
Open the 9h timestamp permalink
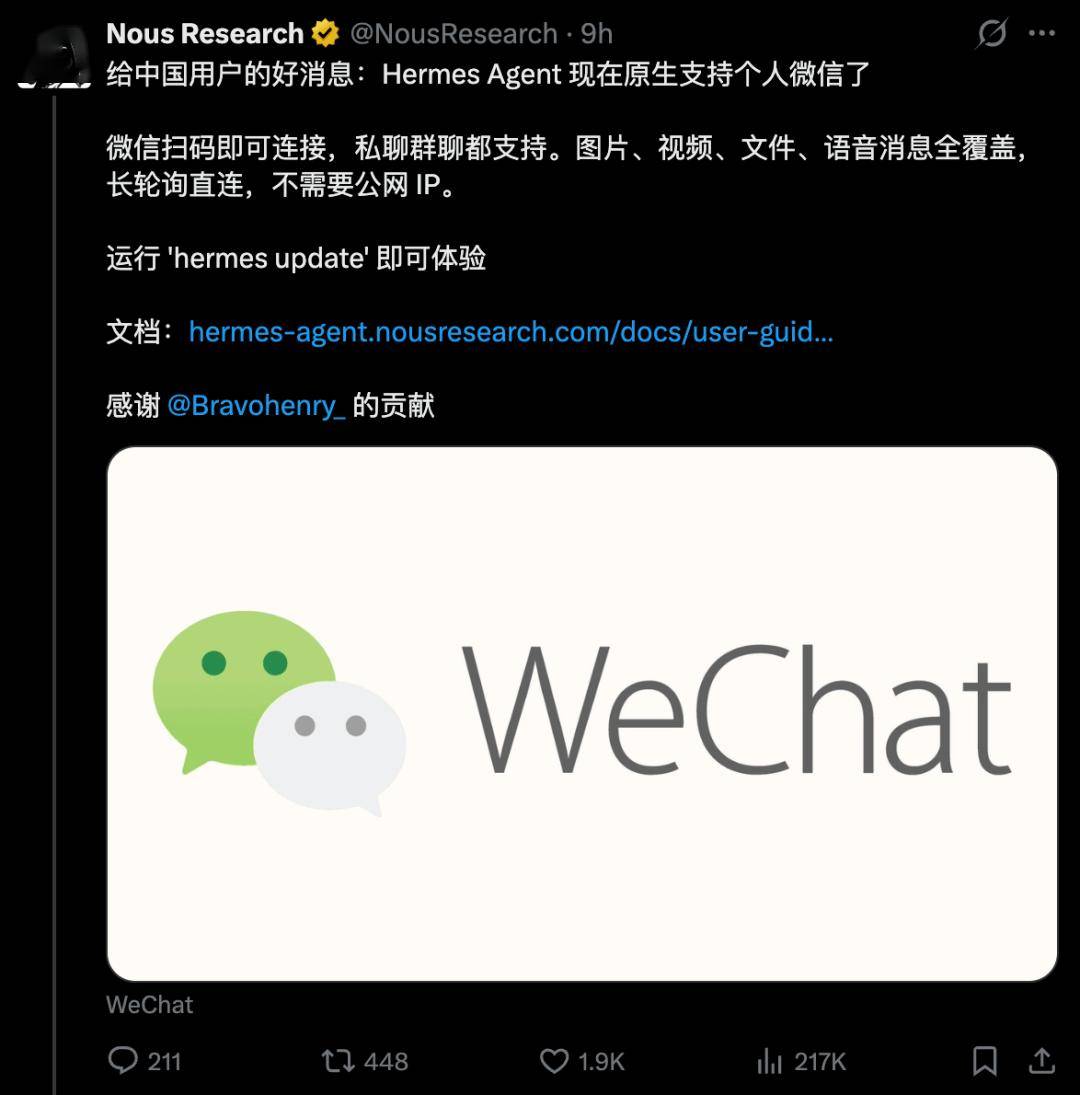(597, 34)
